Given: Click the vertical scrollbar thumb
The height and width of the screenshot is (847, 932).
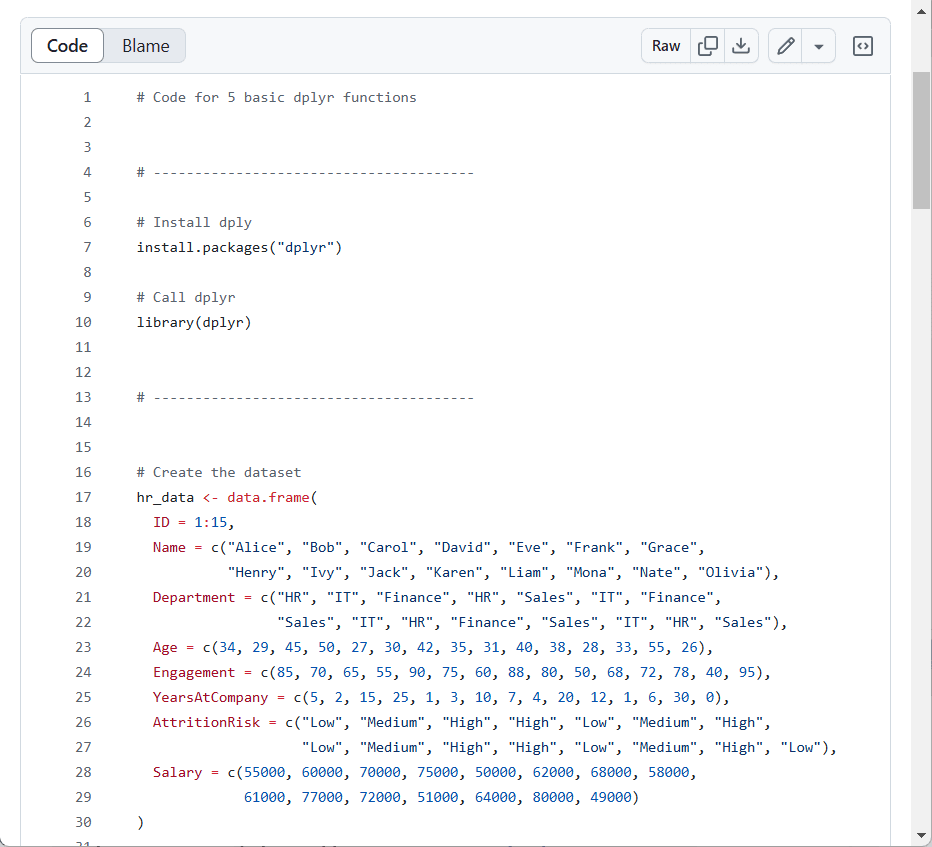Looking at the screenshot, I should pos(921,140).
